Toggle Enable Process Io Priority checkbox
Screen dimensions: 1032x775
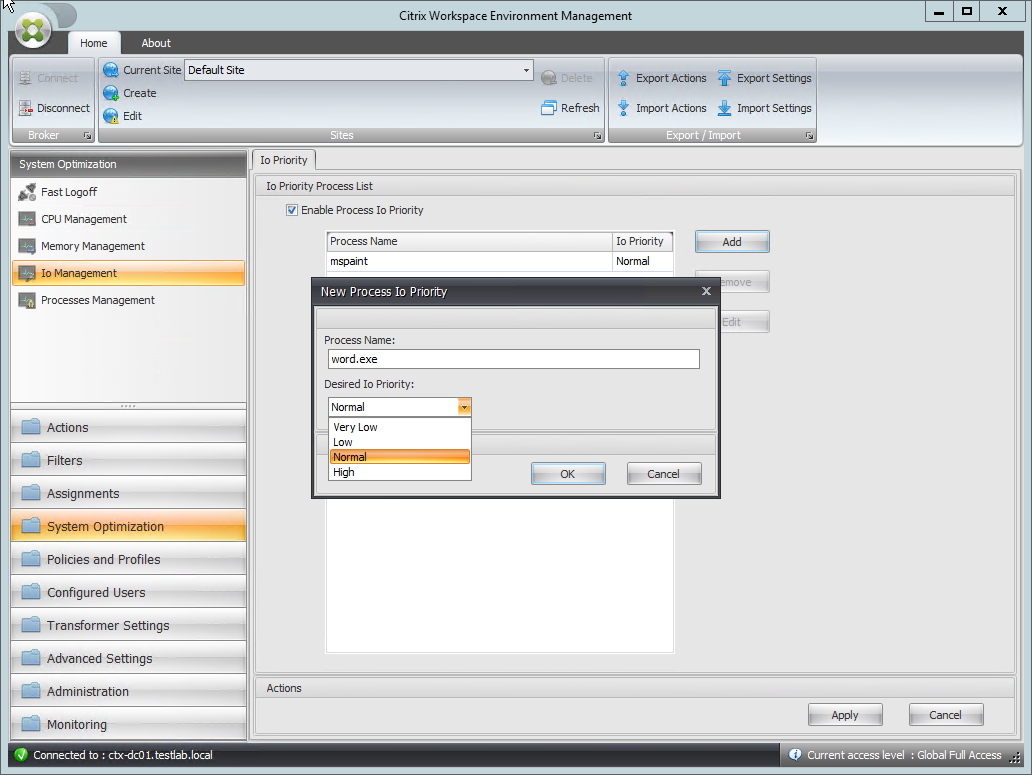tap(292, 210)
